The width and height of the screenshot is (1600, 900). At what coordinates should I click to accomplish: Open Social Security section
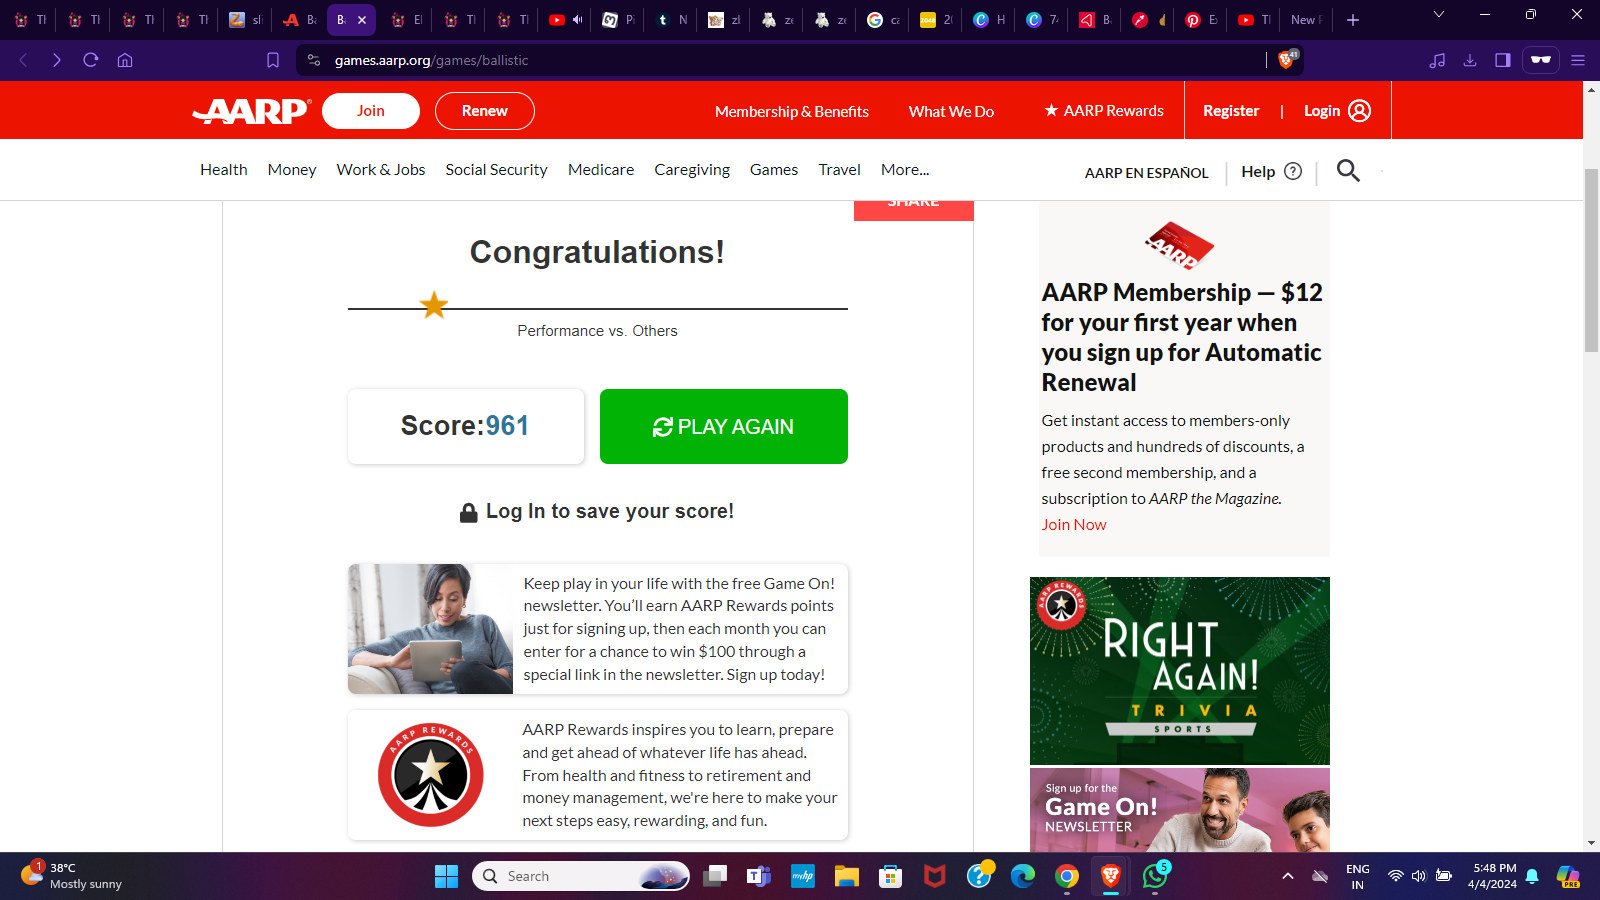(x=497, y=170)
